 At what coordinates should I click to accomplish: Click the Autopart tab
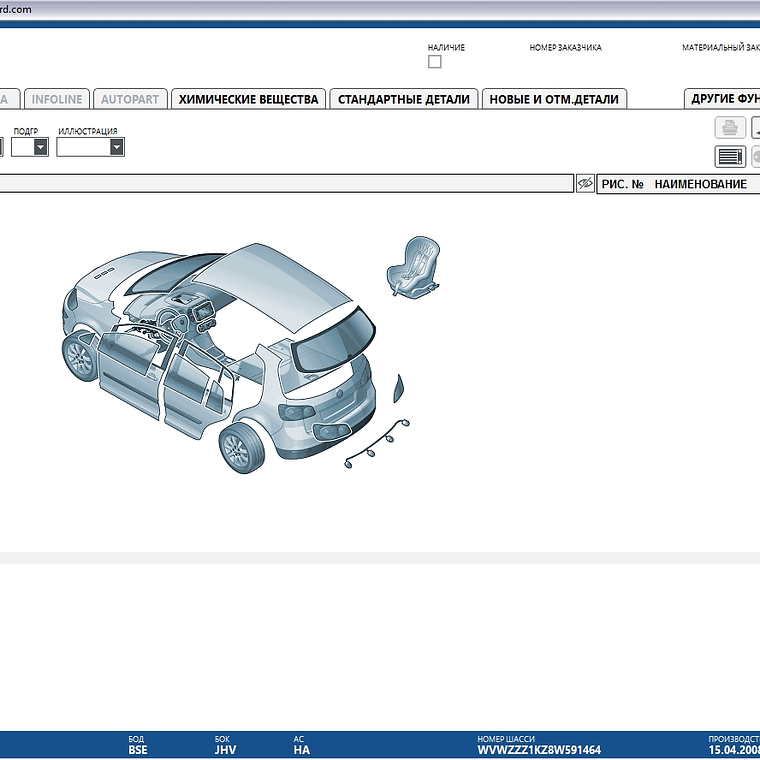[130, 99]
